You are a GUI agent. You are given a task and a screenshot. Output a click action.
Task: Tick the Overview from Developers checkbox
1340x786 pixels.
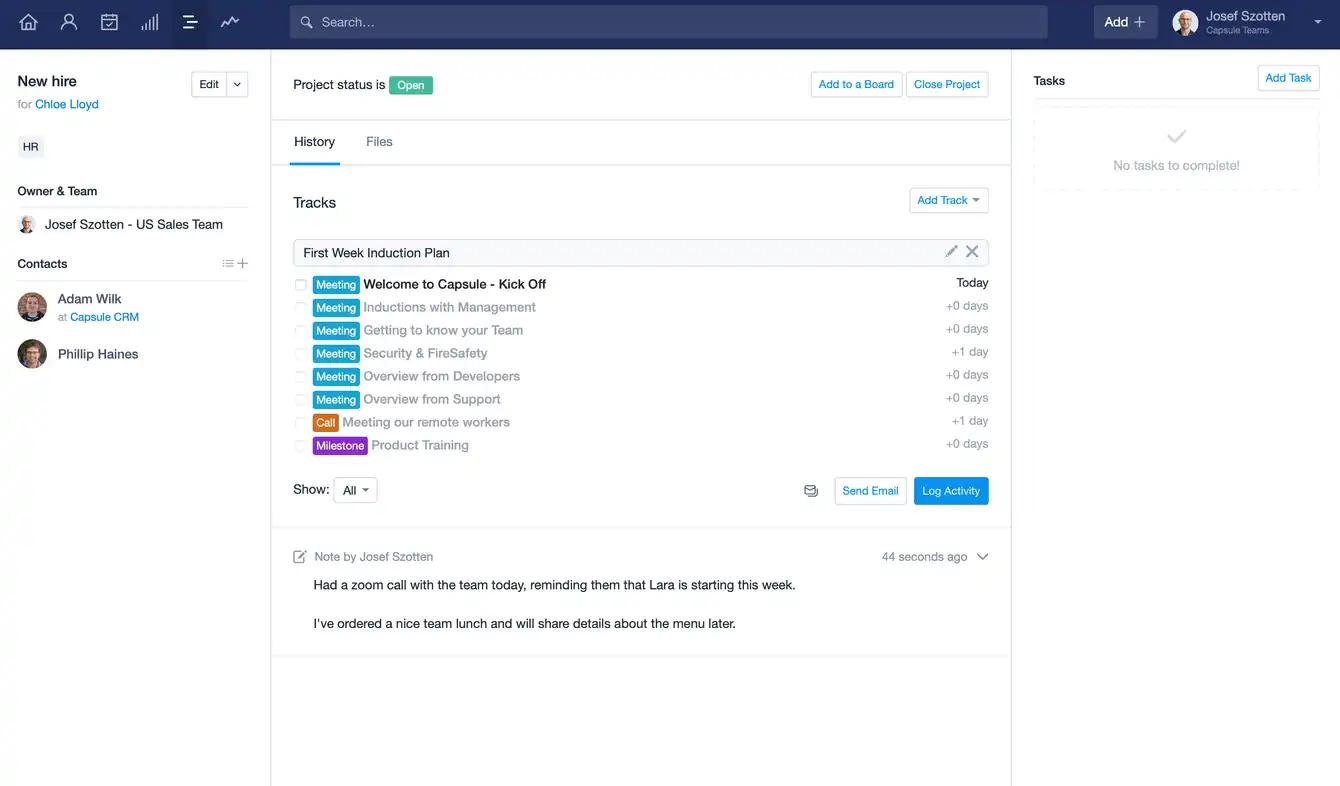coord(300,377)
